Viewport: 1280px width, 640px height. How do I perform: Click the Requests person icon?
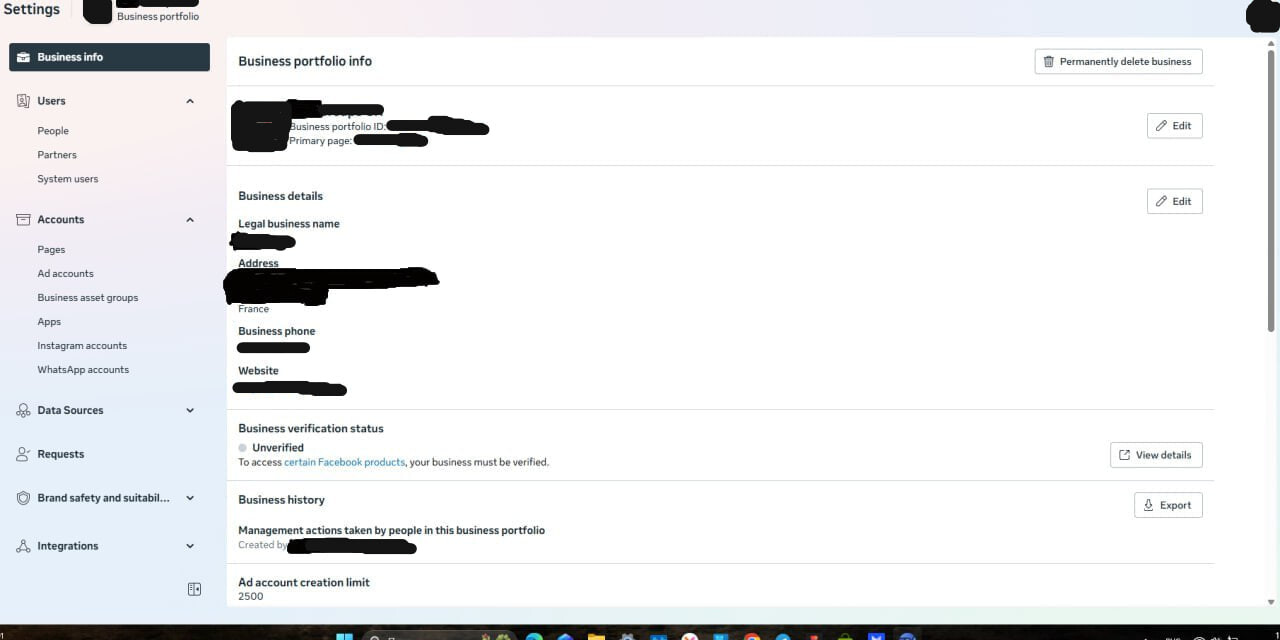point(23,454)
